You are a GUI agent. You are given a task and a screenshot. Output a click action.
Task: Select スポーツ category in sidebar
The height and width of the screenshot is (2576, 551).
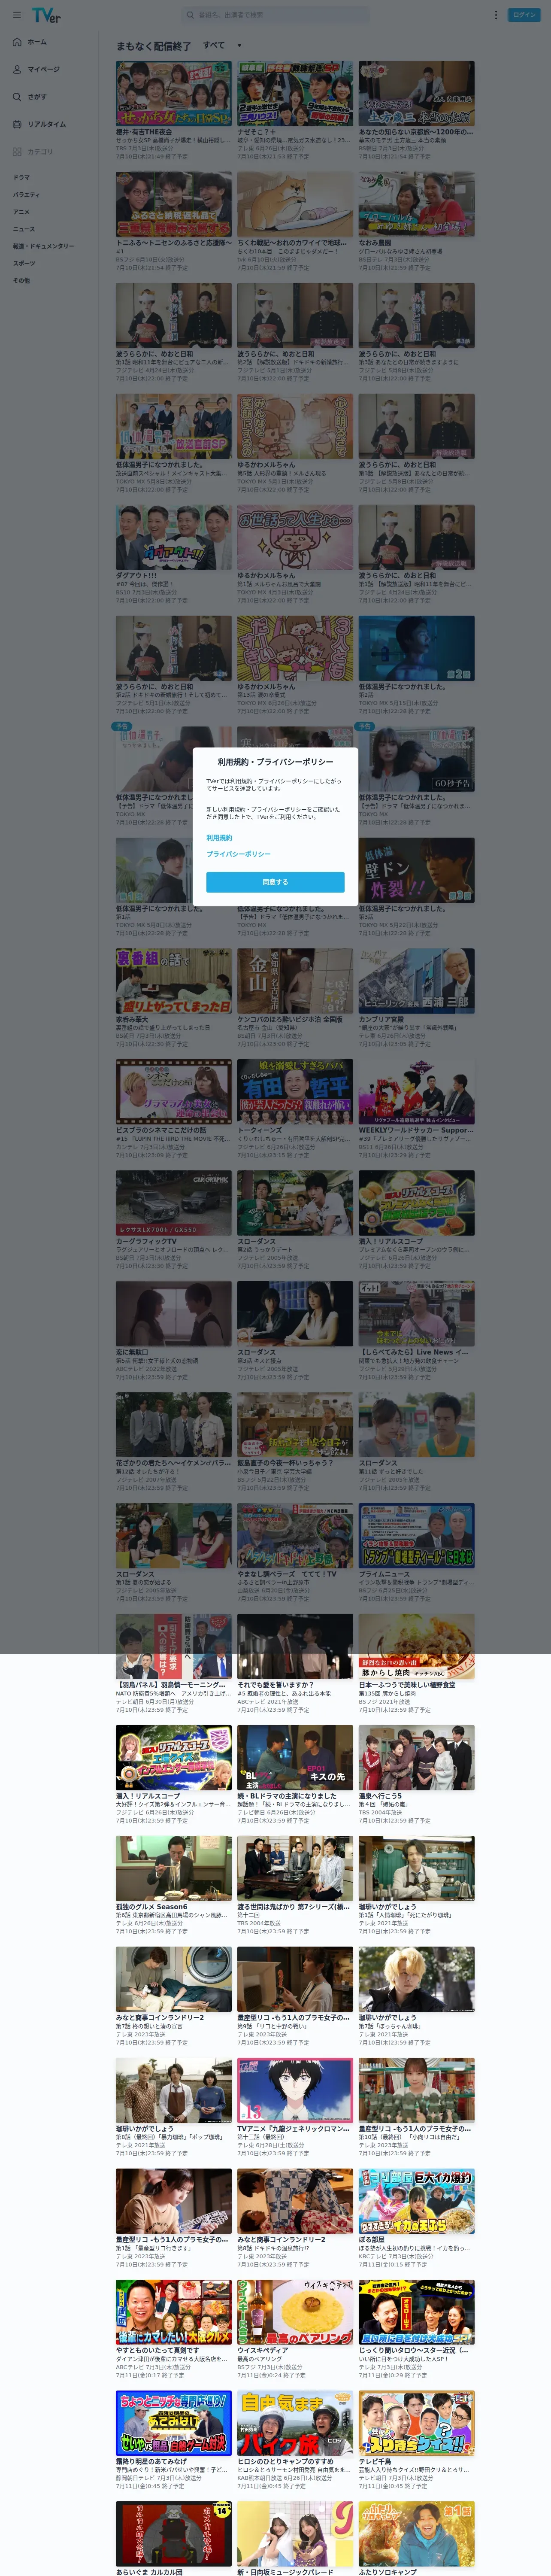pos(24,263)
